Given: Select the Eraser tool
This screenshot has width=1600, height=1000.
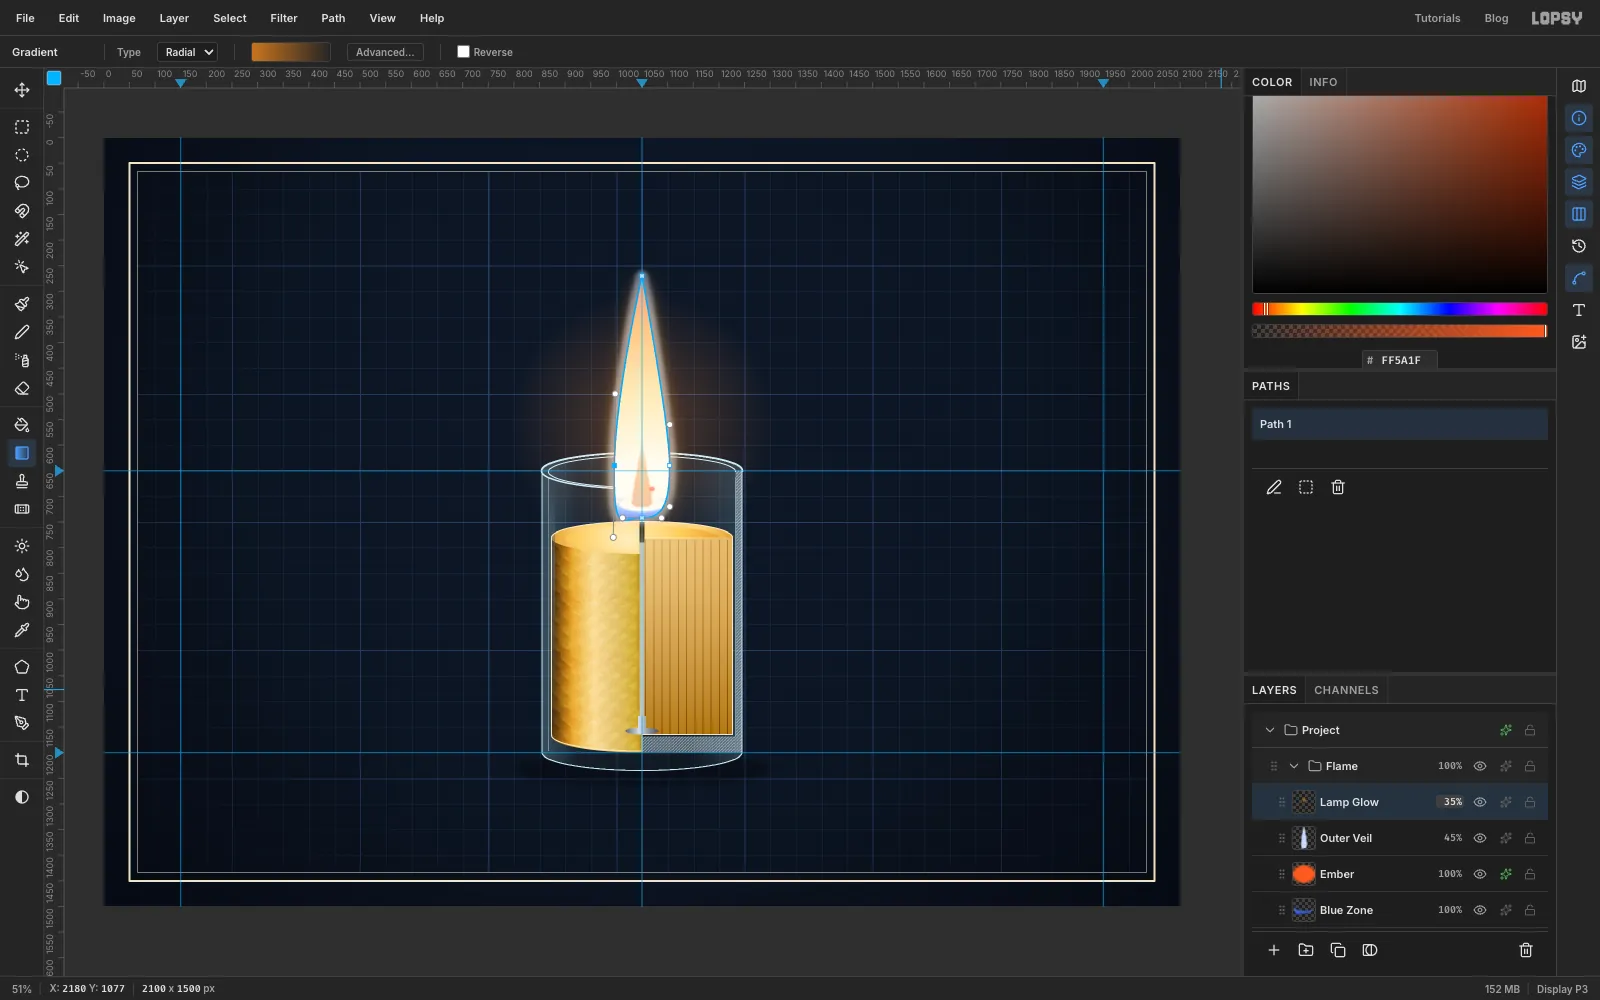Looking at the screenshot, I should tap(22, 388).
